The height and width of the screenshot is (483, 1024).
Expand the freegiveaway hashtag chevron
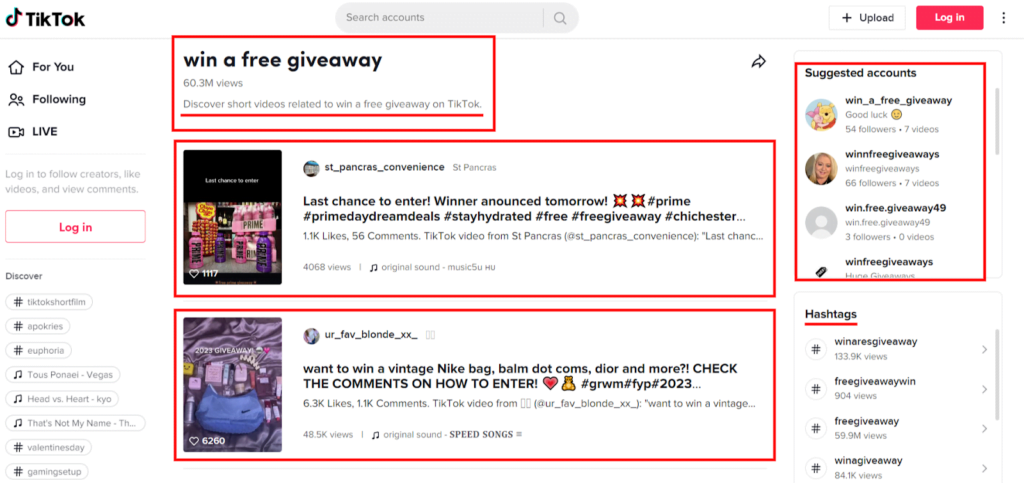point(984,429)
